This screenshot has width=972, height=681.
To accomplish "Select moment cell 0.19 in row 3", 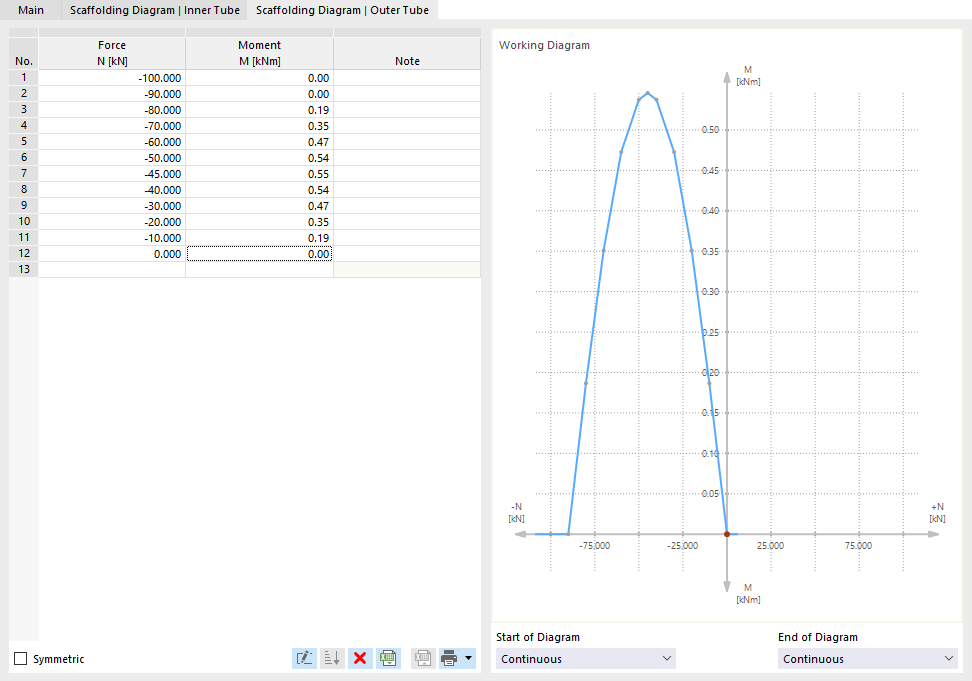I will coord(260,110).
